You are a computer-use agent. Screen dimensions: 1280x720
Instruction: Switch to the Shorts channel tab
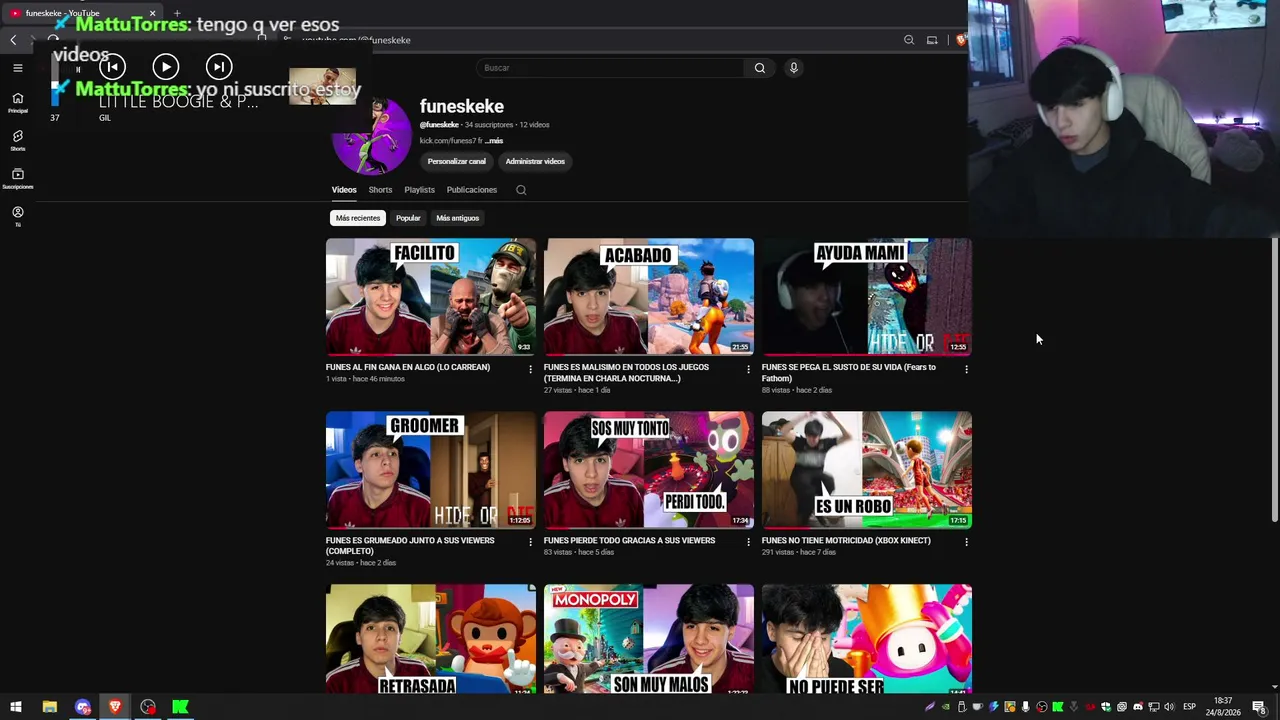pos(380,190)
